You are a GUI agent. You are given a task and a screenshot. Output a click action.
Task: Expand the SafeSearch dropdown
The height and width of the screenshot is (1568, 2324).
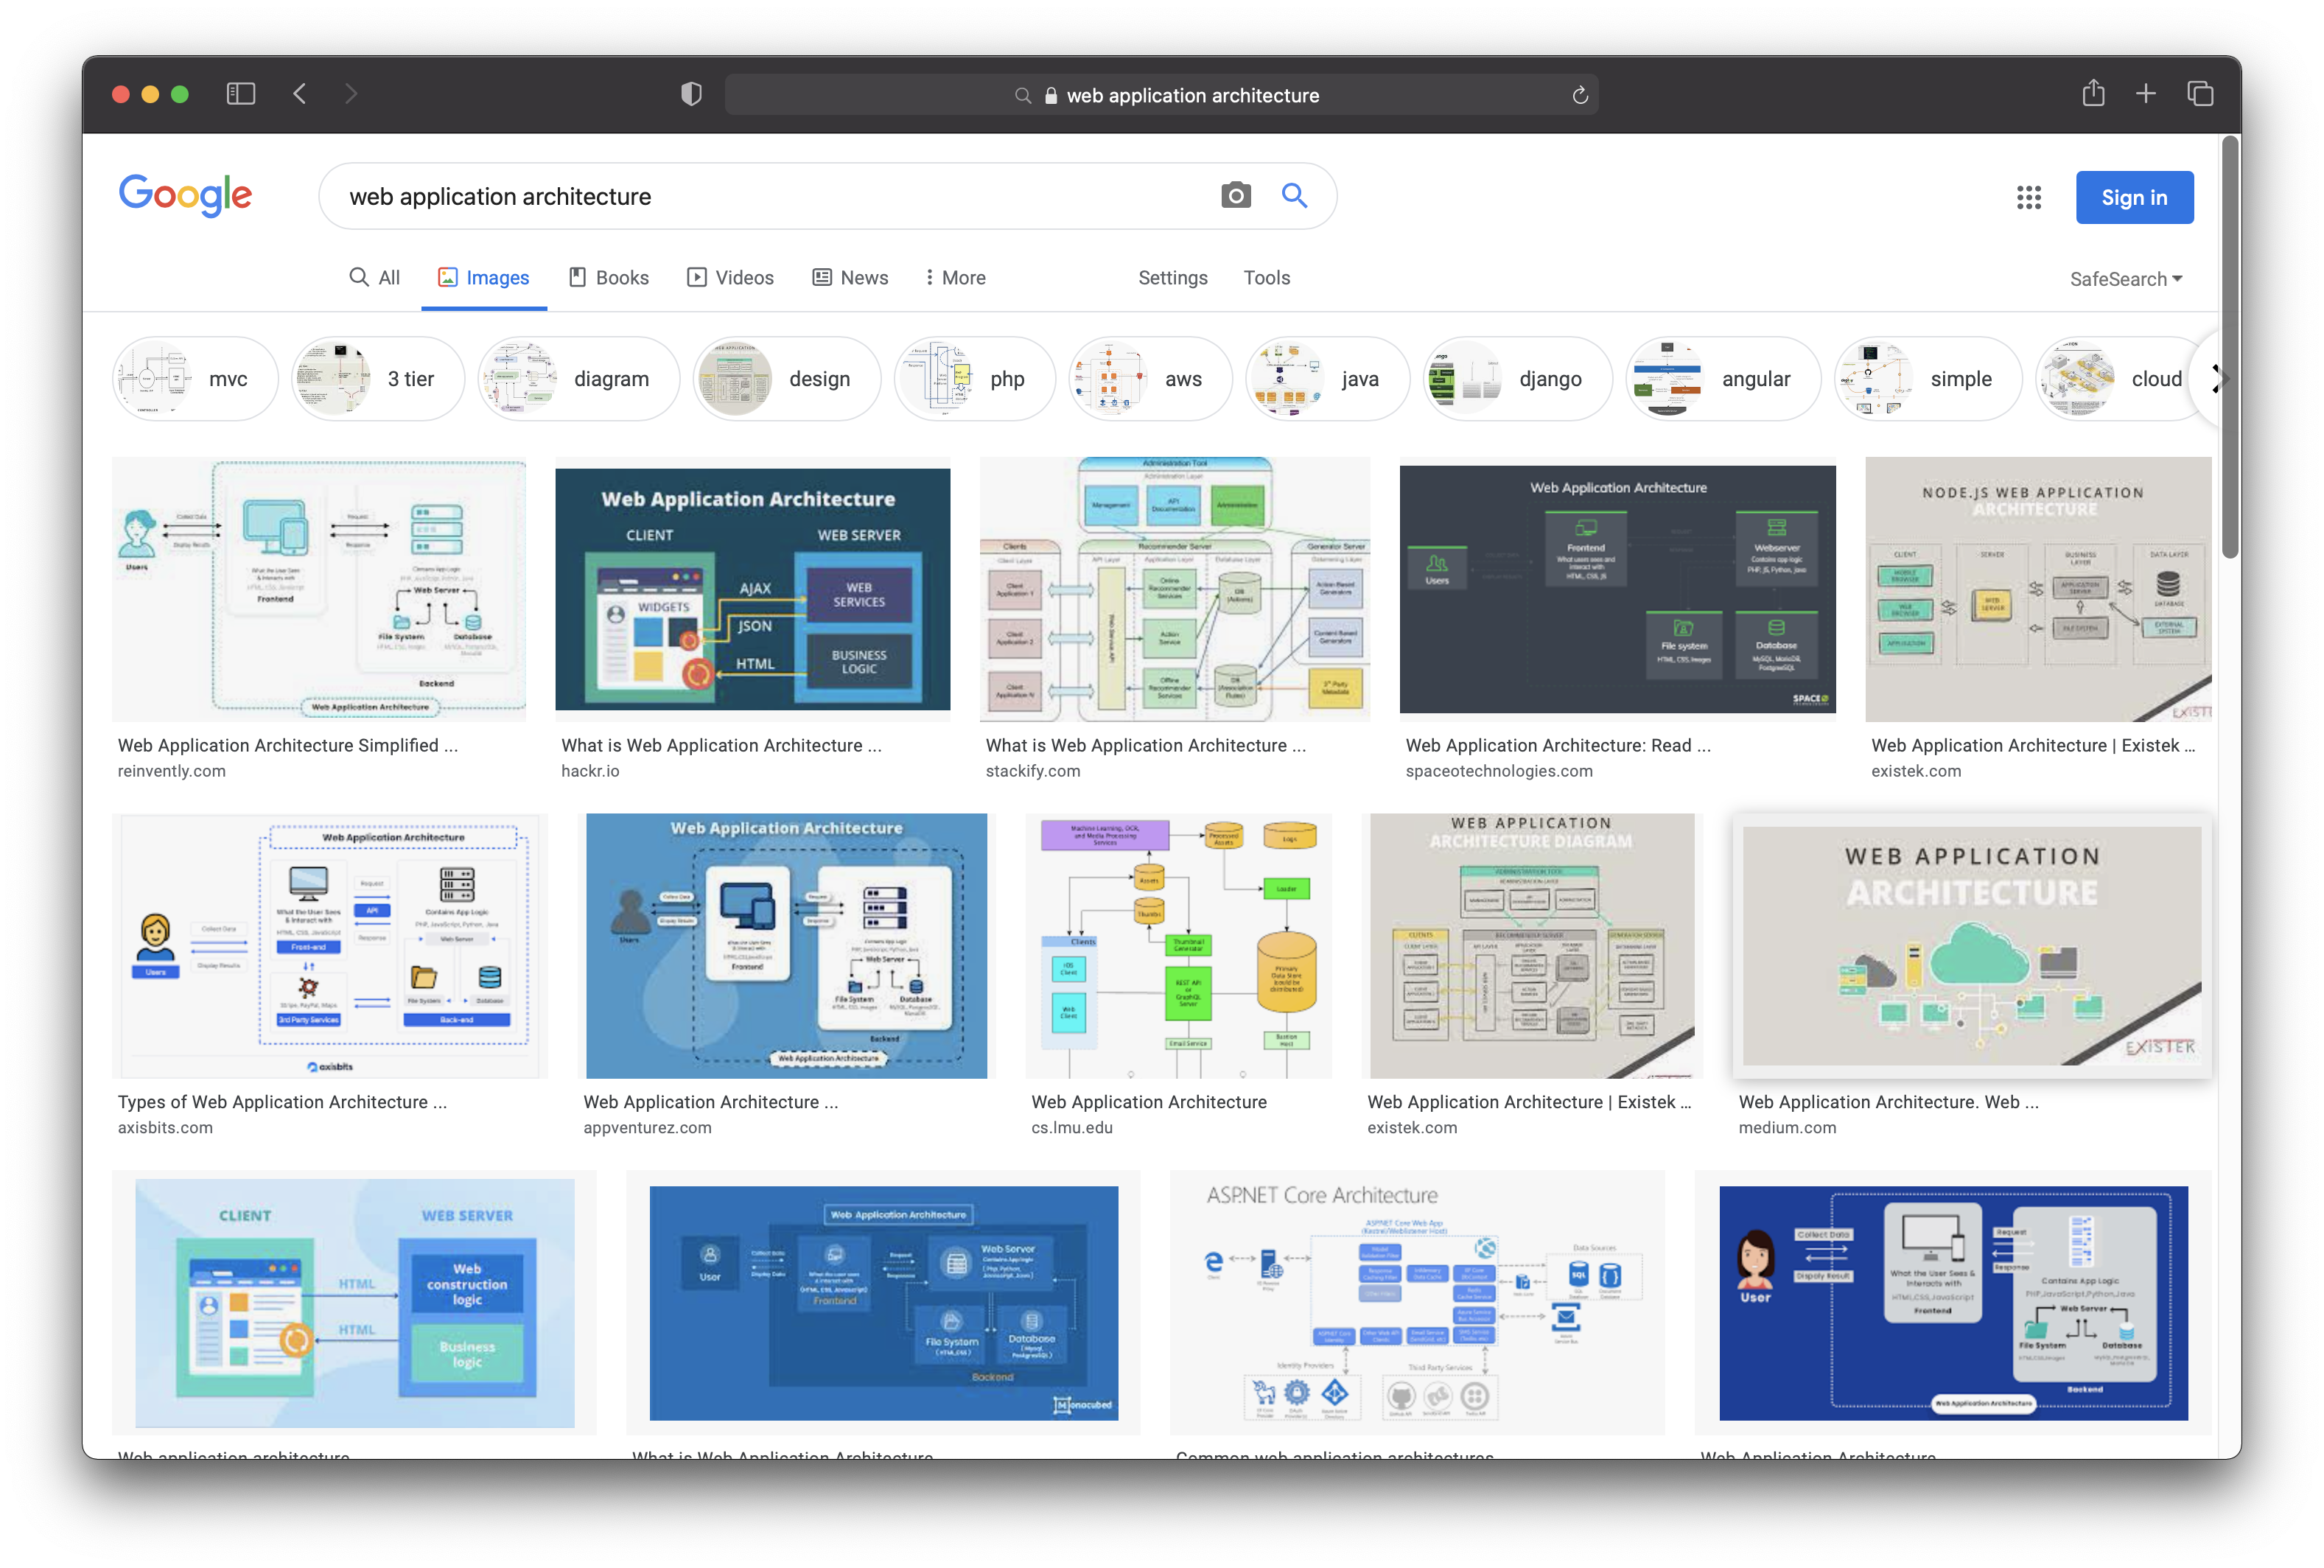2126,279
